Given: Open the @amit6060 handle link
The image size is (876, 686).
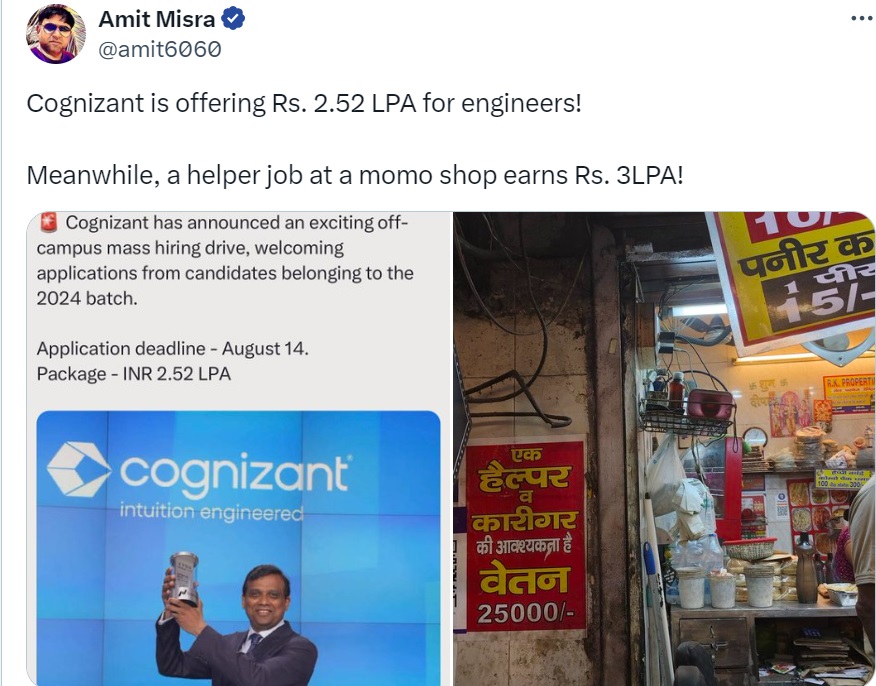Looking at the screenshot, I should click(x=160, y=50).
